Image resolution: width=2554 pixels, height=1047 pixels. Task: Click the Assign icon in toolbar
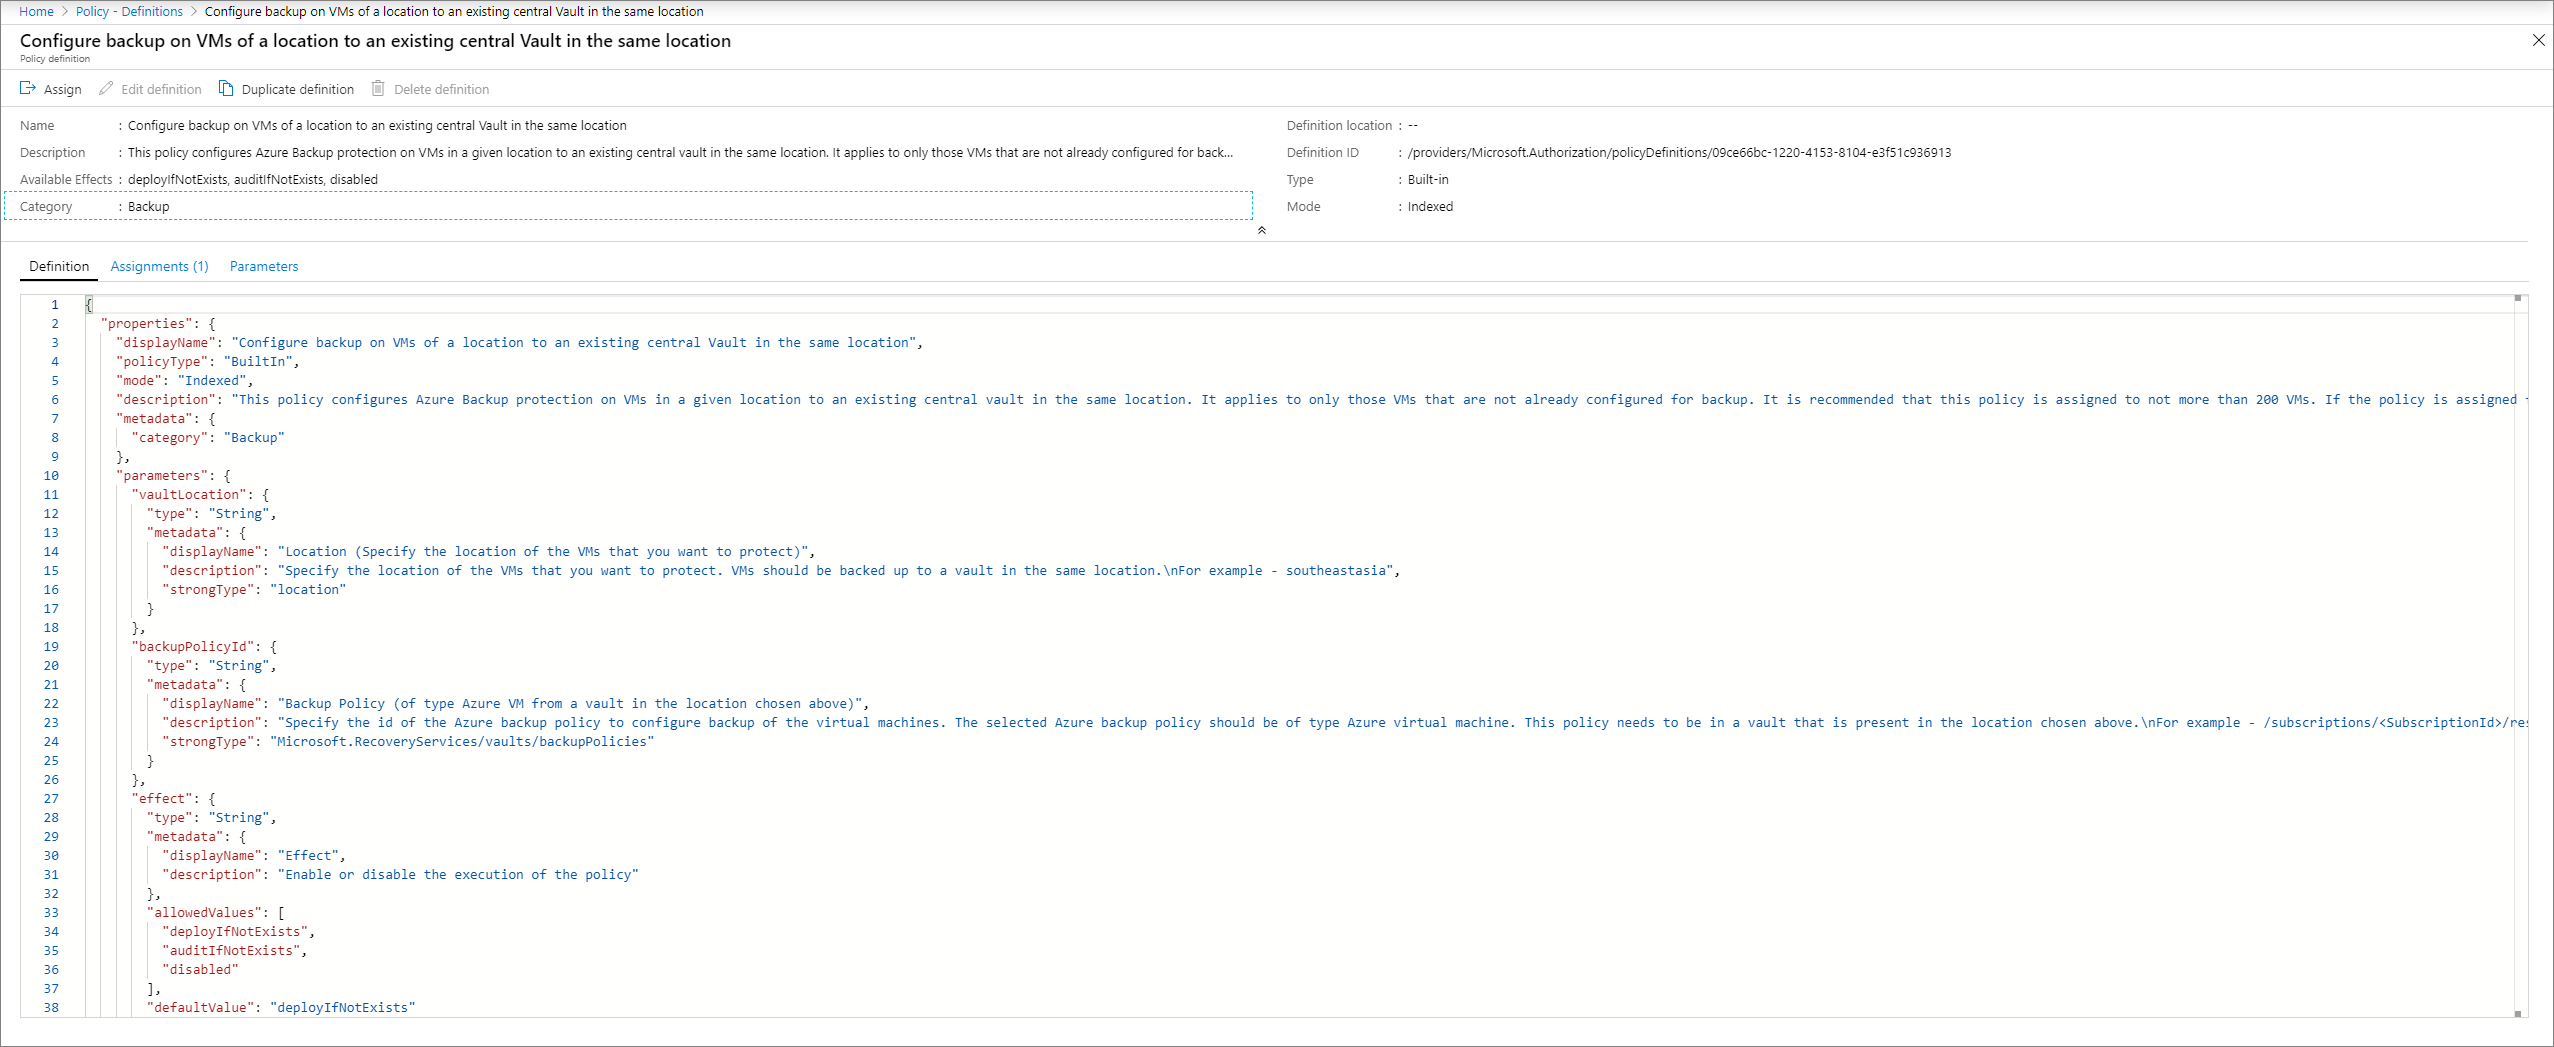coord(28,89)
